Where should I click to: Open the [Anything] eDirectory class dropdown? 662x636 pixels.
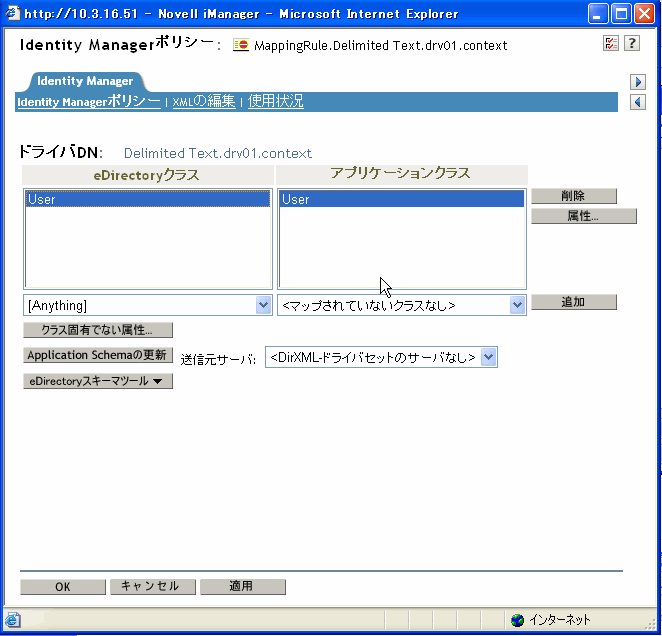coord(148,305)
